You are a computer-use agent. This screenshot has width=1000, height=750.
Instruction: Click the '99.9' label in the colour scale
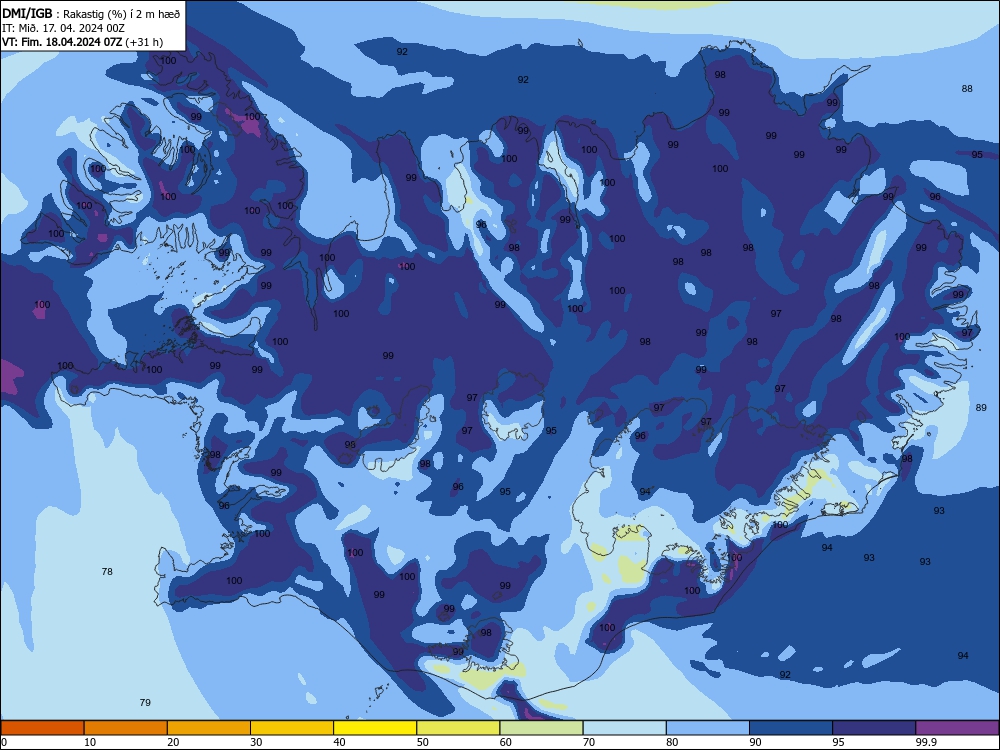(926, 742)
